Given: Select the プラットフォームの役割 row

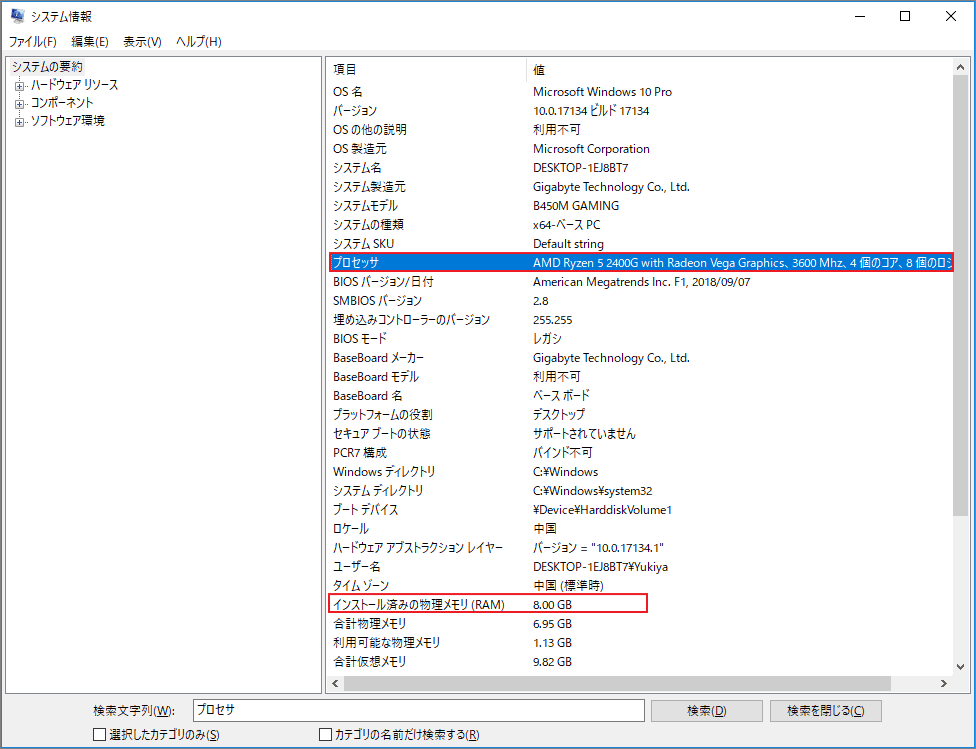Looking at the screenshot, I should [x=640, y=415].
